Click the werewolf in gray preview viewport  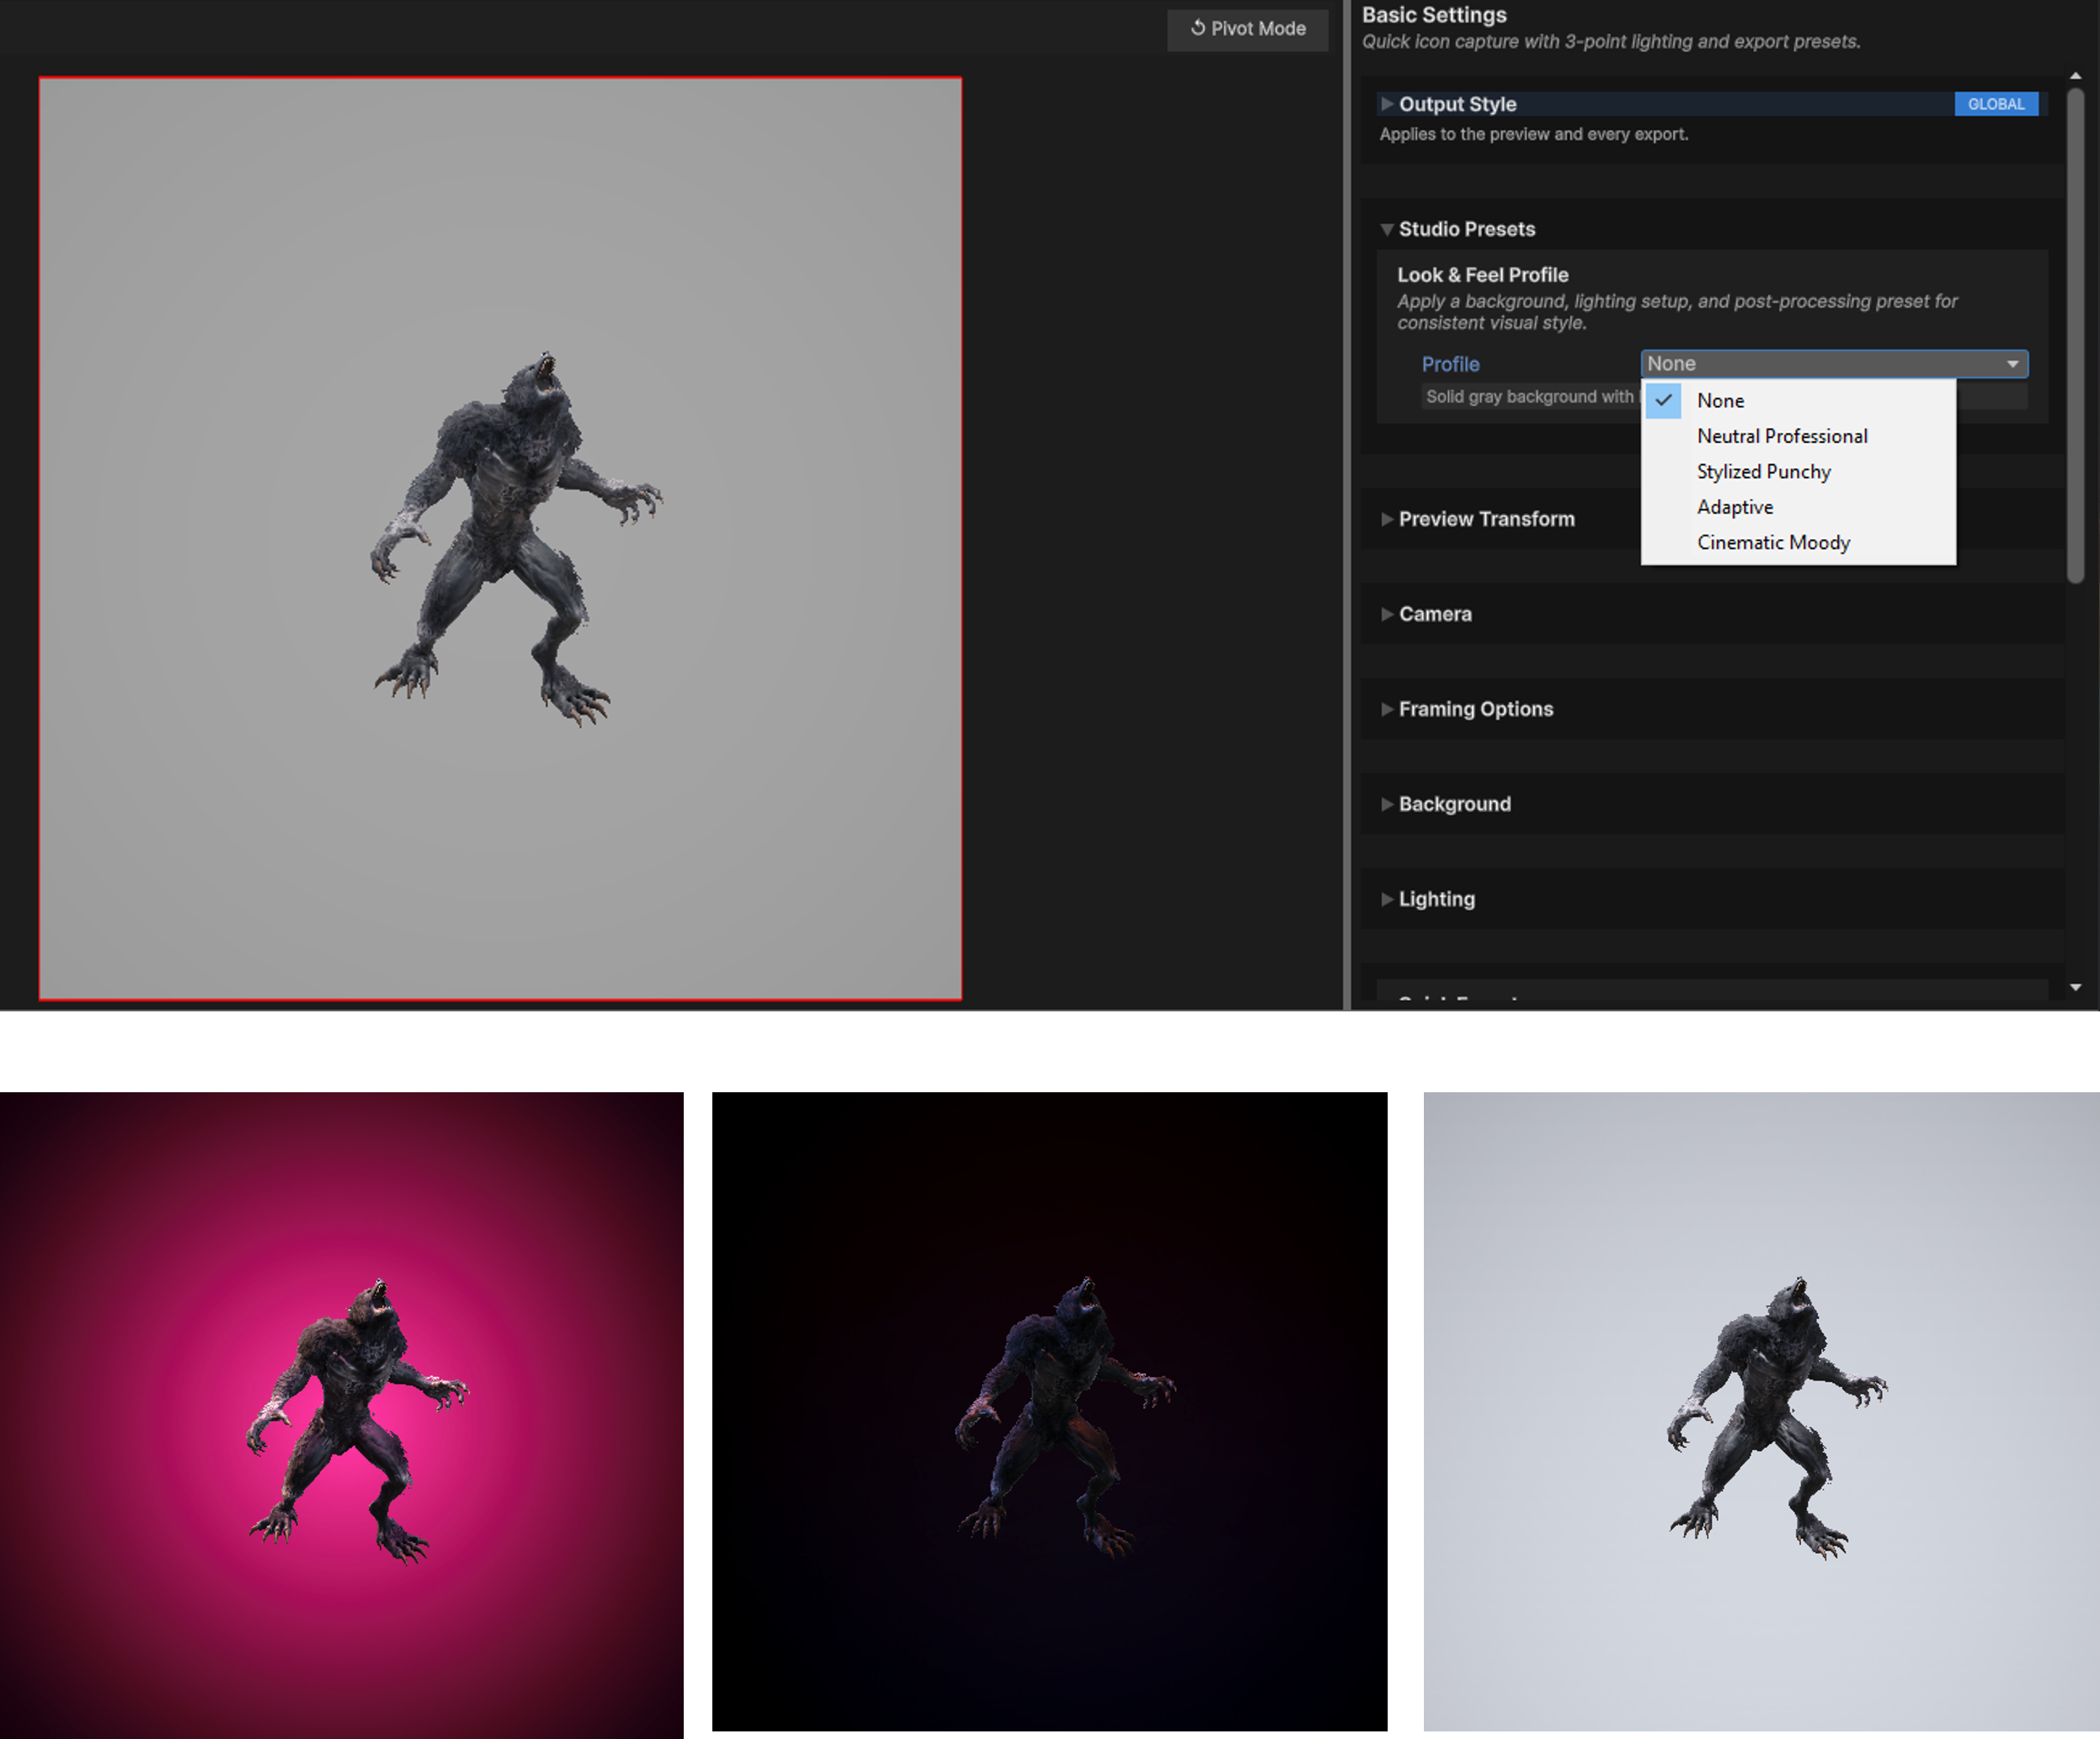point(515,538)
